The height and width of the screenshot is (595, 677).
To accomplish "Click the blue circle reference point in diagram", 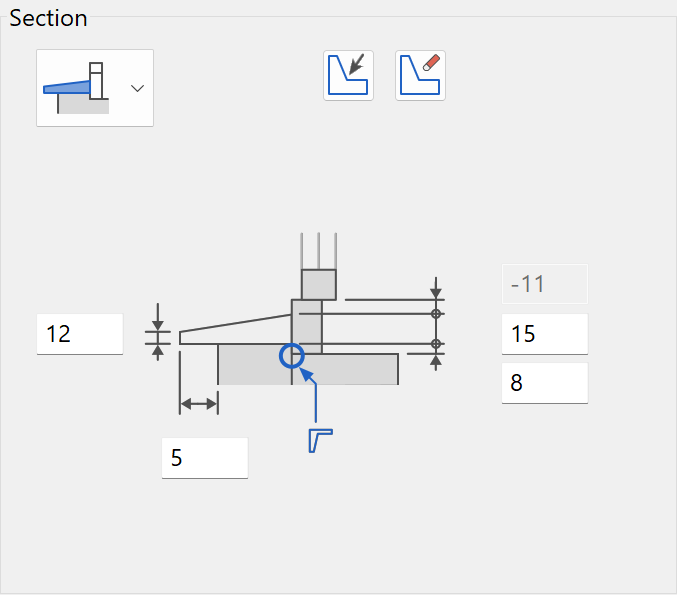I will [292, 356].
